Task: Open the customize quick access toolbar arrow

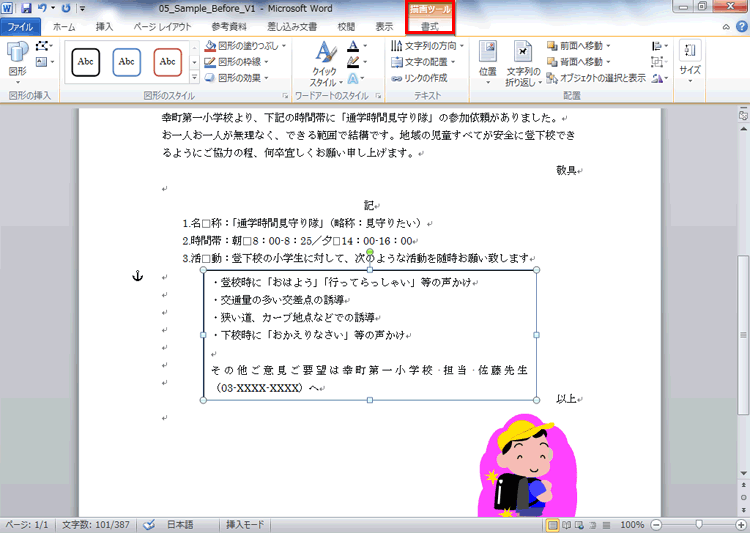Action: [x=82, y=8]
